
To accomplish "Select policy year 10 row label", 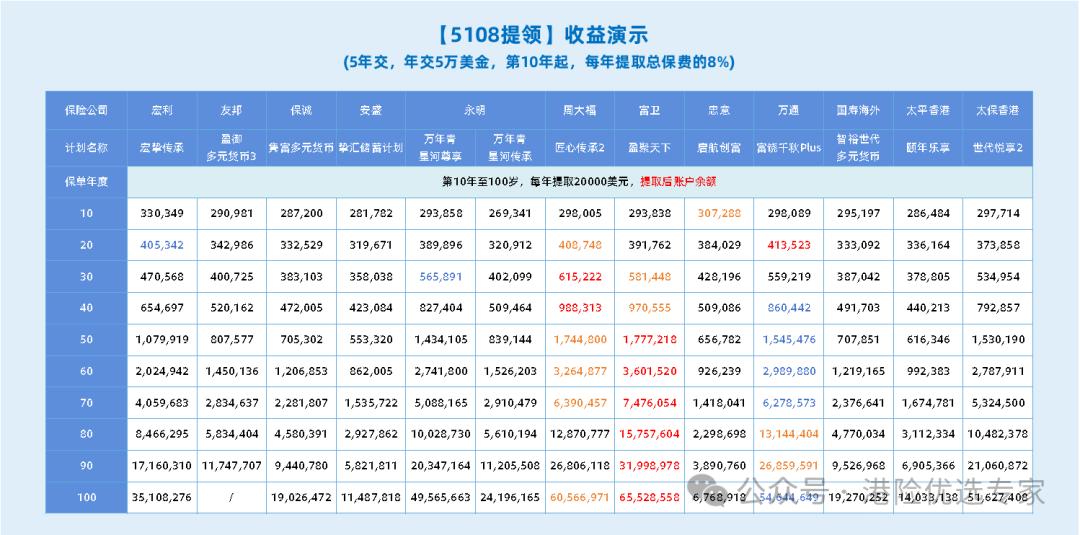I will [x=86, y=213].
